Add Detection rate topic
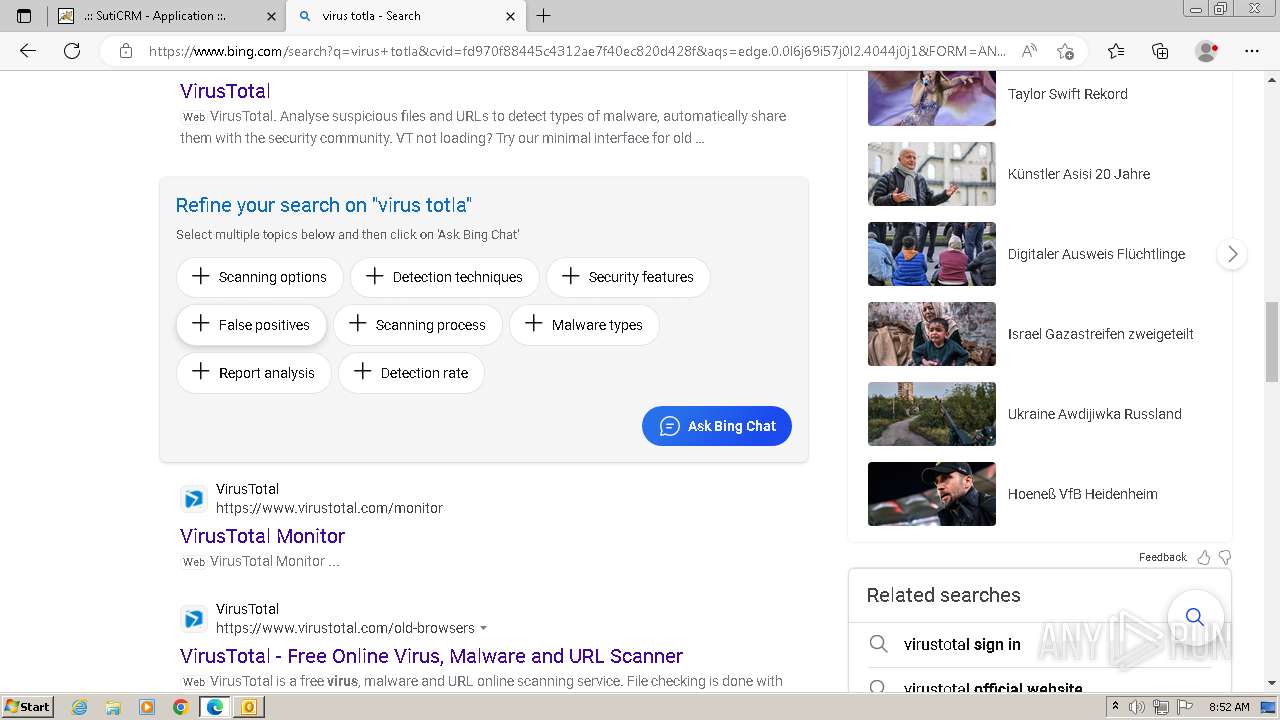The height and width of the screenshot is (720, 1280). (x=412, y=373)
